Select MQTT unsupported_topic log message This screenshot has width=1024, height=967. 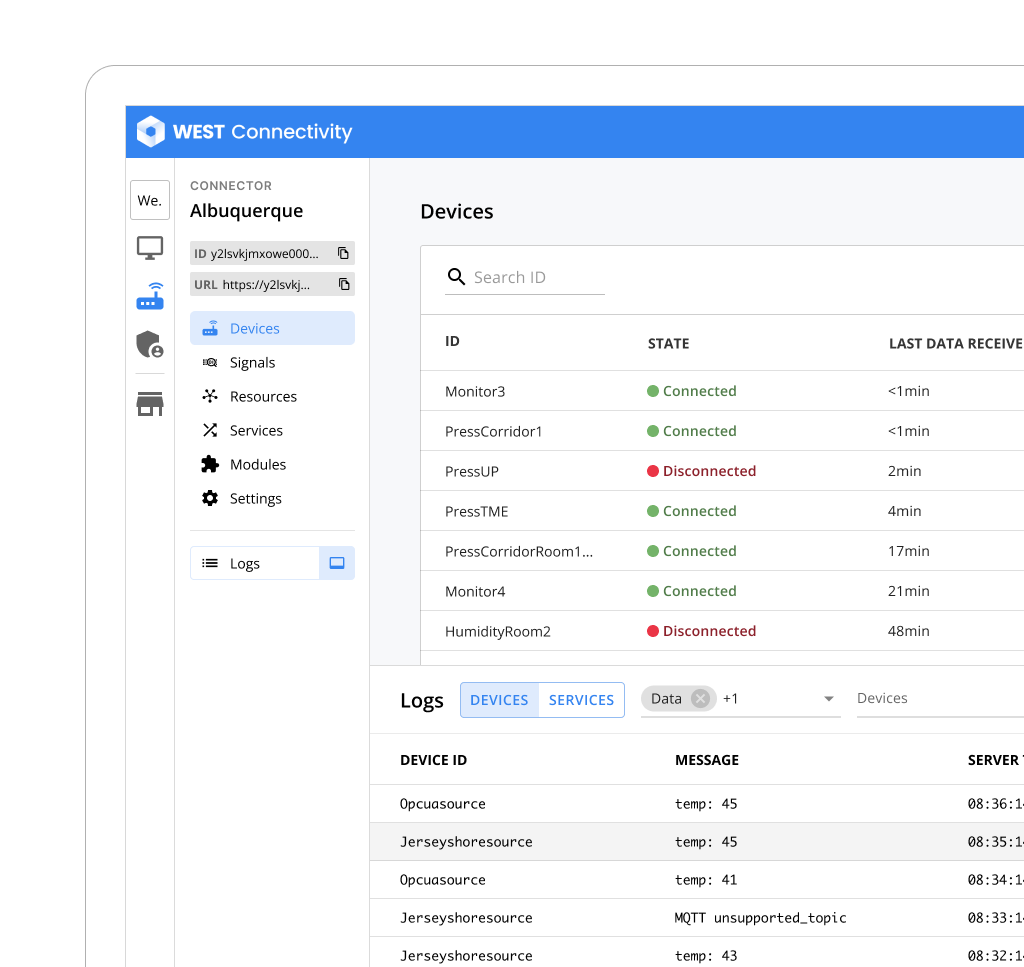click(x=760, y=917)
